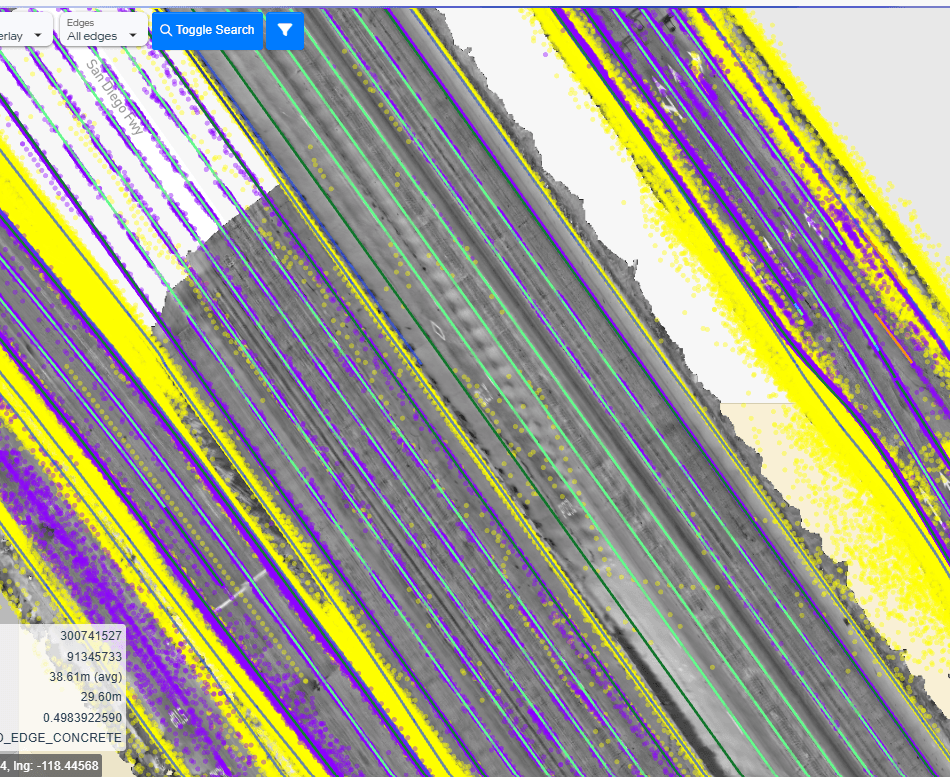Open the Edges 'All edges' dropdown

coord(103,29)
